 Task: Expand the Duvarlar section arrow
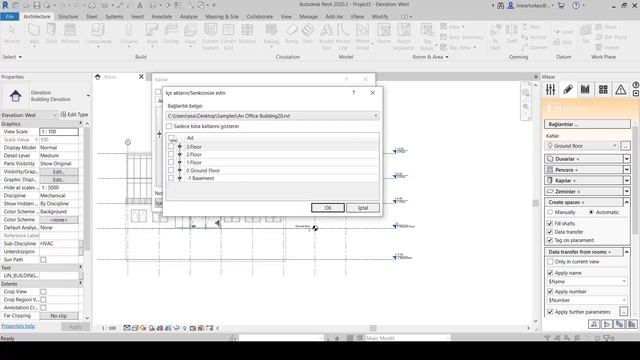627,159
